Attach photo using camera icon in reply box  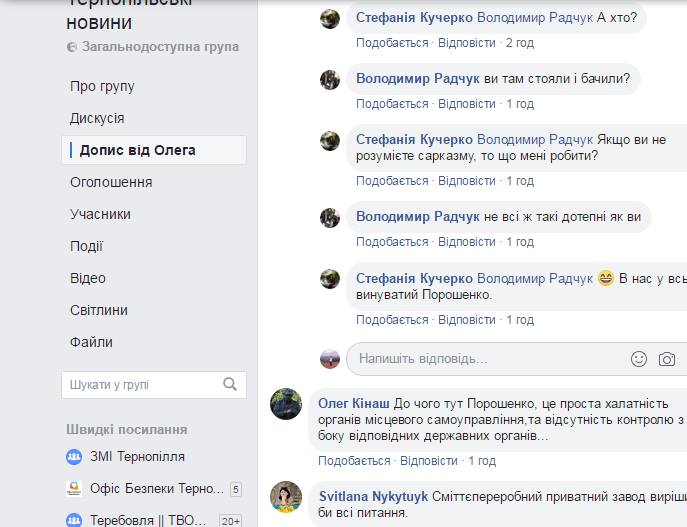(666, 359)
